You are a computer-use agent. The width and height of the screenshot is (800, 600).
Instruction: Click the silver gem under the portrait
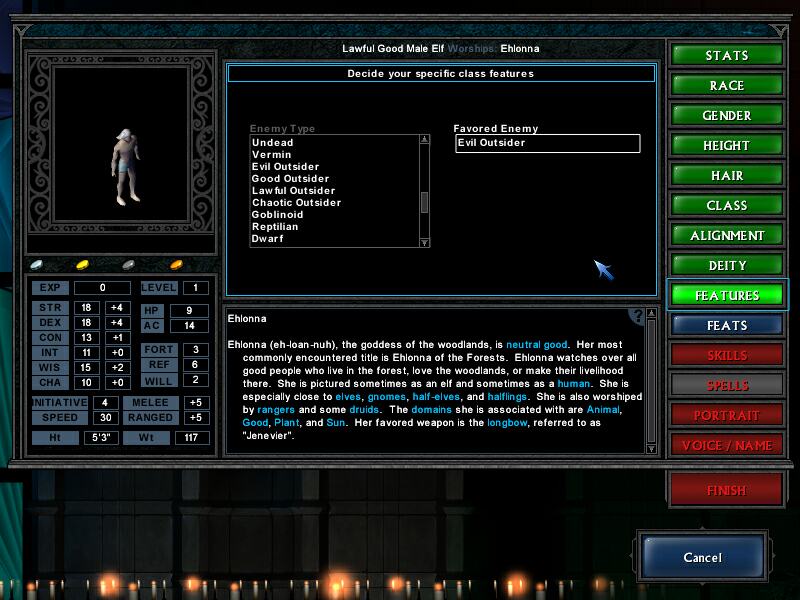[x=37, y=265]
